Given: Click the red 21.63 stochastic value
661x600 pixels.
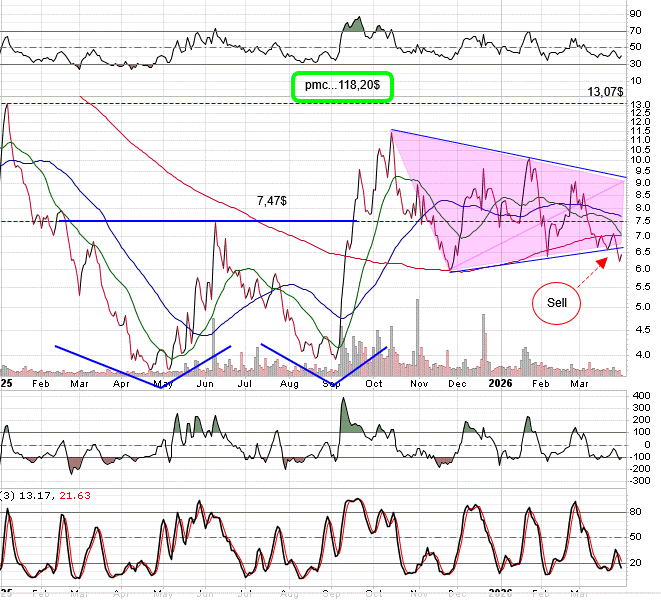Looking at the screenshot, I should coord(74,496).
